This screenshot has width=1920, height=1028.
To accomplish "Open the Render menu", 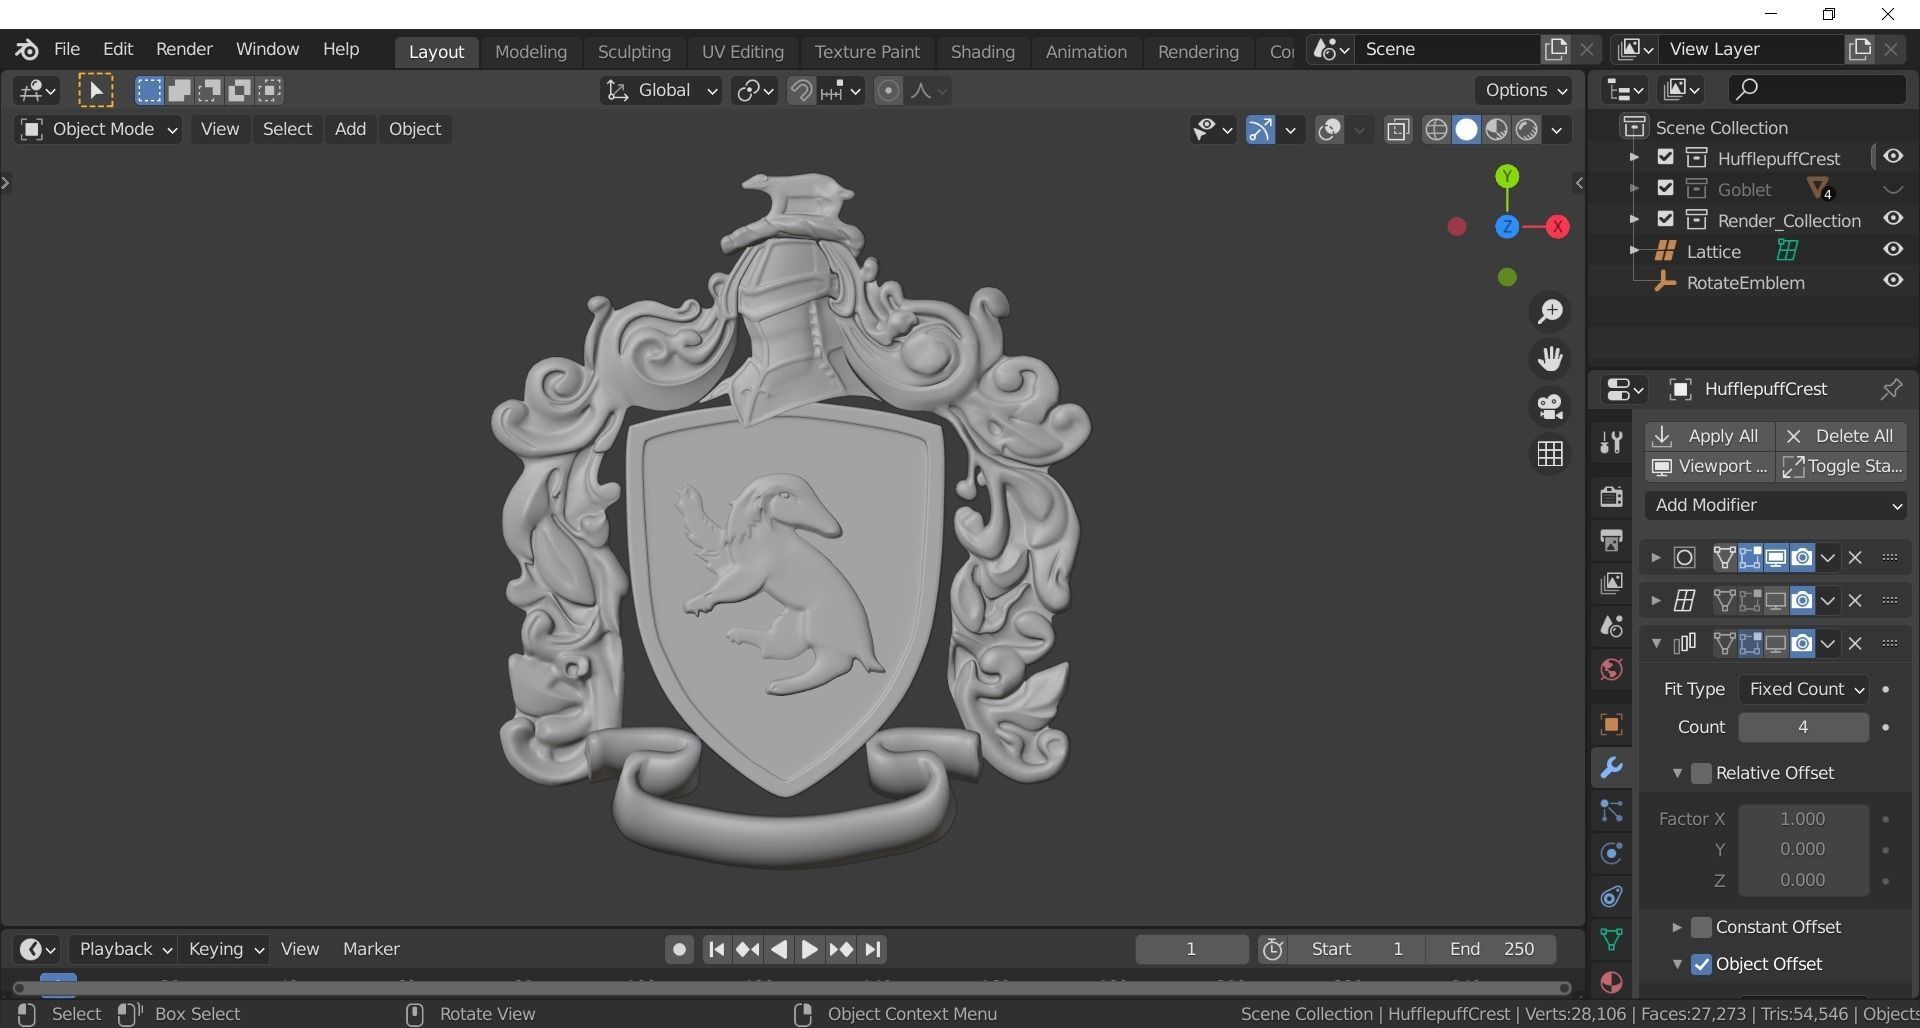I will [184, 49].
